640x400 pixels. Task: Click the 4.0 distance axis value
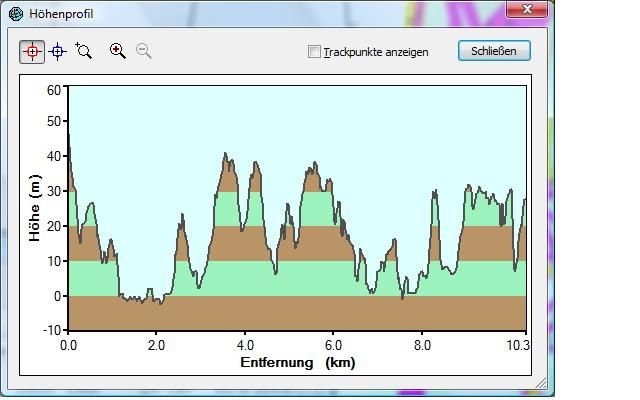[x=245, y=346]
